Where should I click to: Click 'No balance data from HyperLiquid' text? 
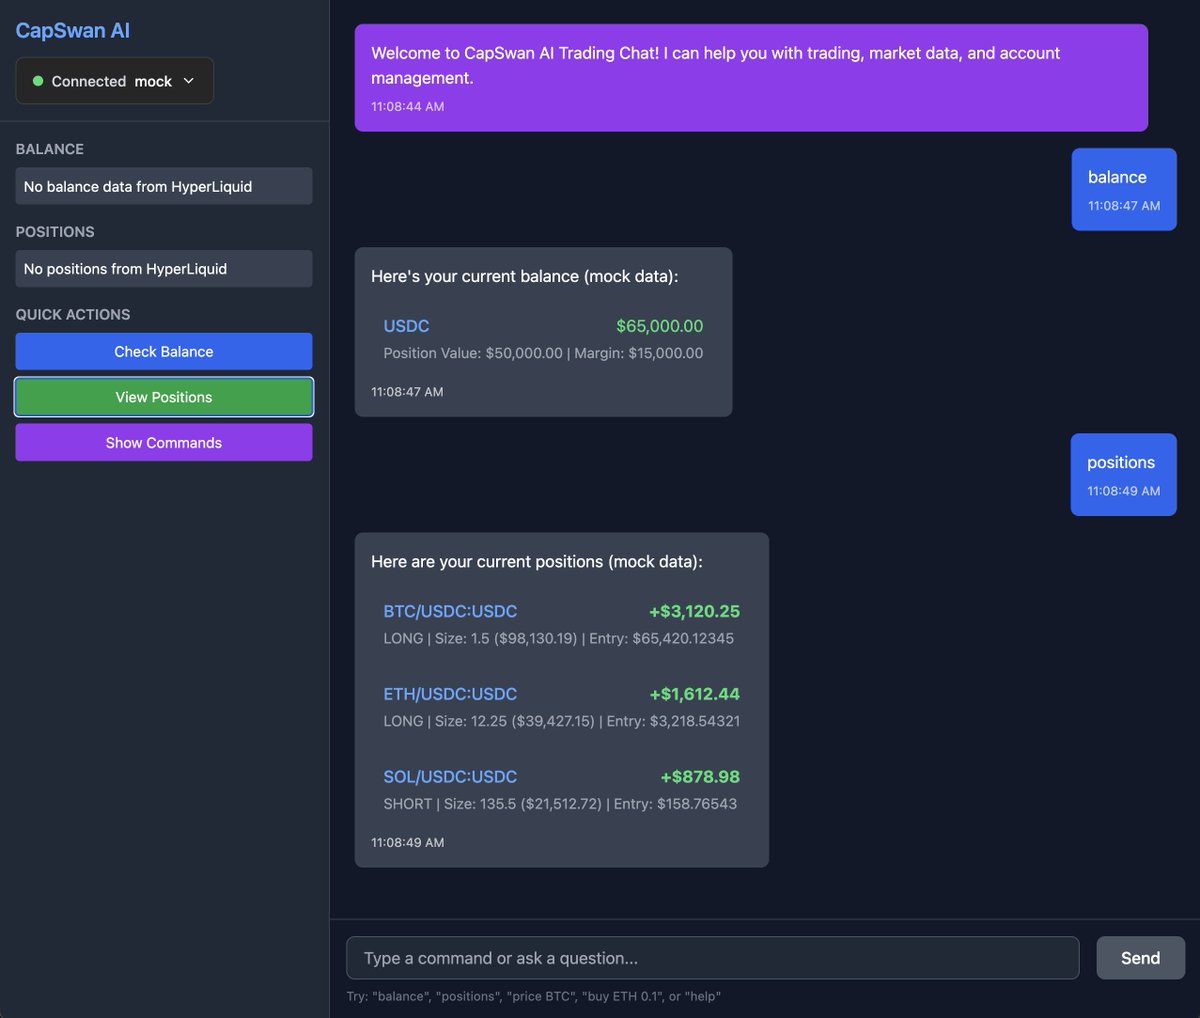[138, 186]
